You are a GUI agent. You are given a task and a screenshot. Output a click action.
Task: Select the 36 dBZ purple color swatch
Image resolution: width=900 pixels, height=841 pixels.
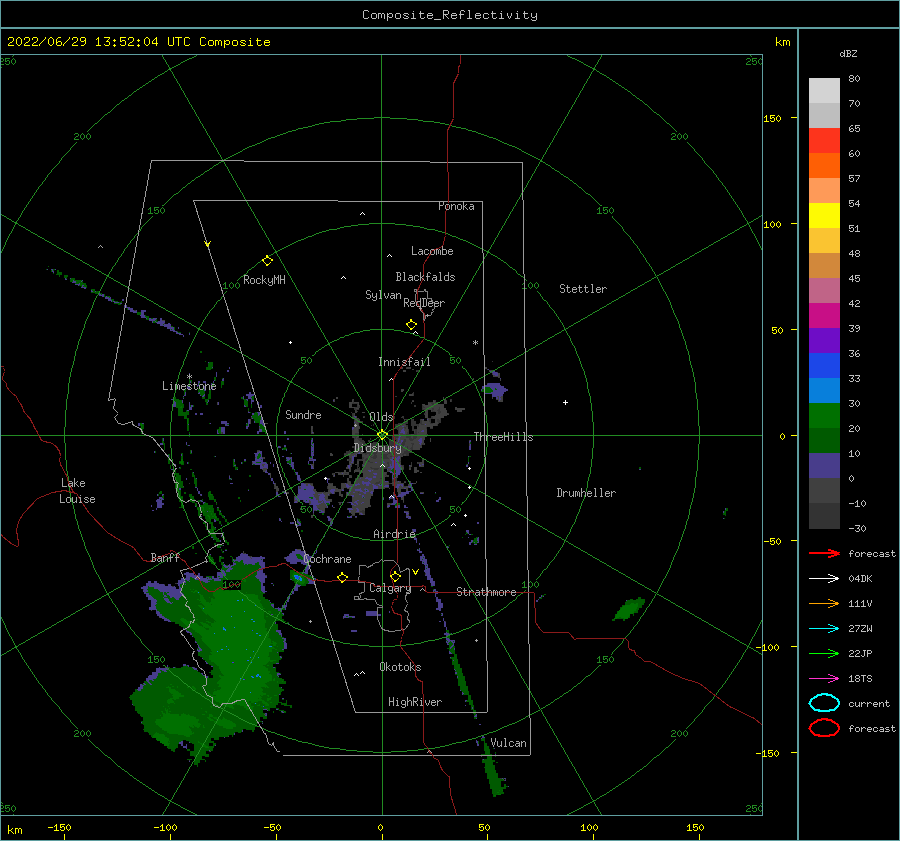824,340
